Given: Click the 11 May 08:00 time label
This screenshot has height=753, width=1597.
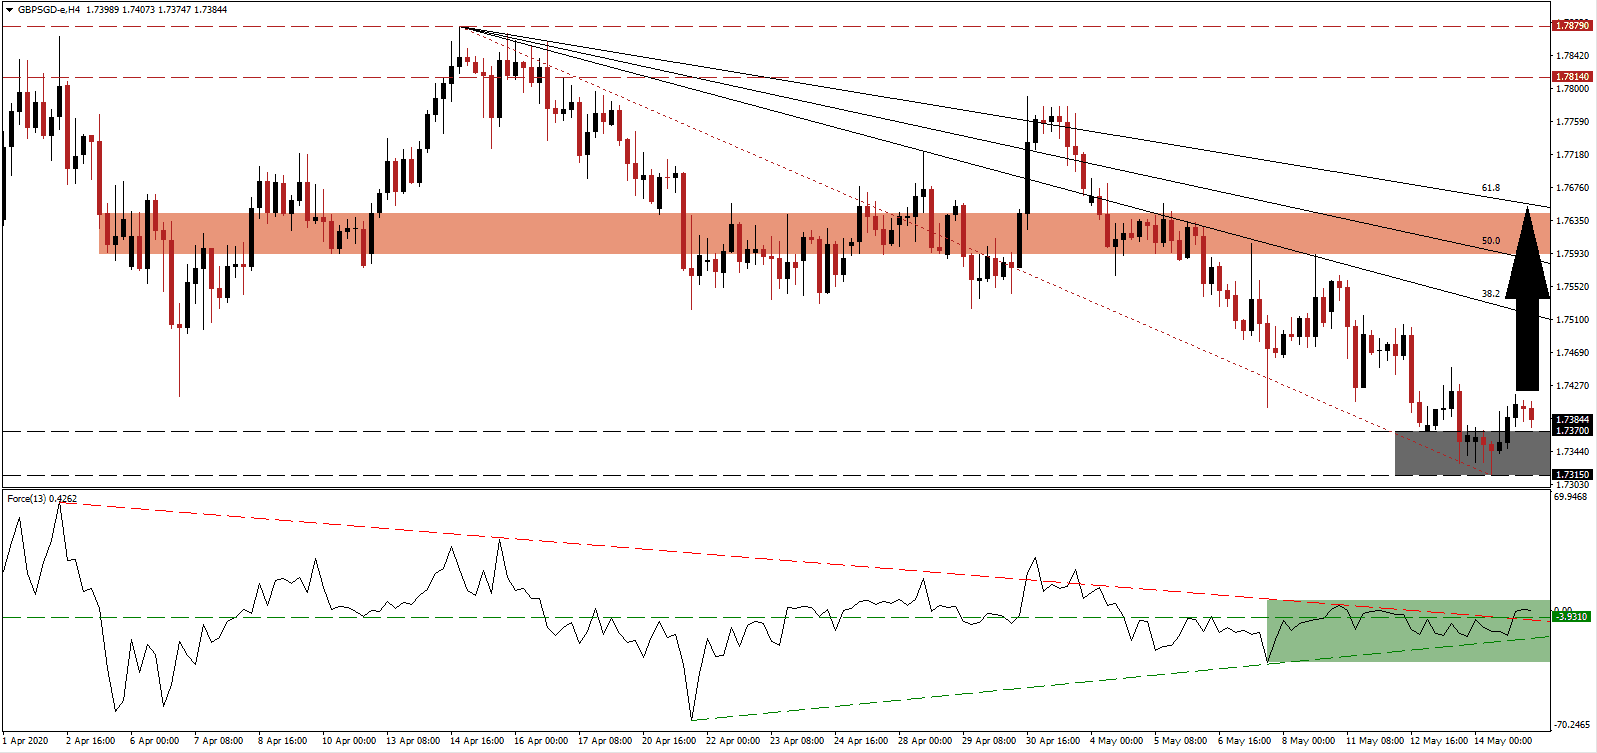Looking at the screenshot, I should (x=1374, y=741).
